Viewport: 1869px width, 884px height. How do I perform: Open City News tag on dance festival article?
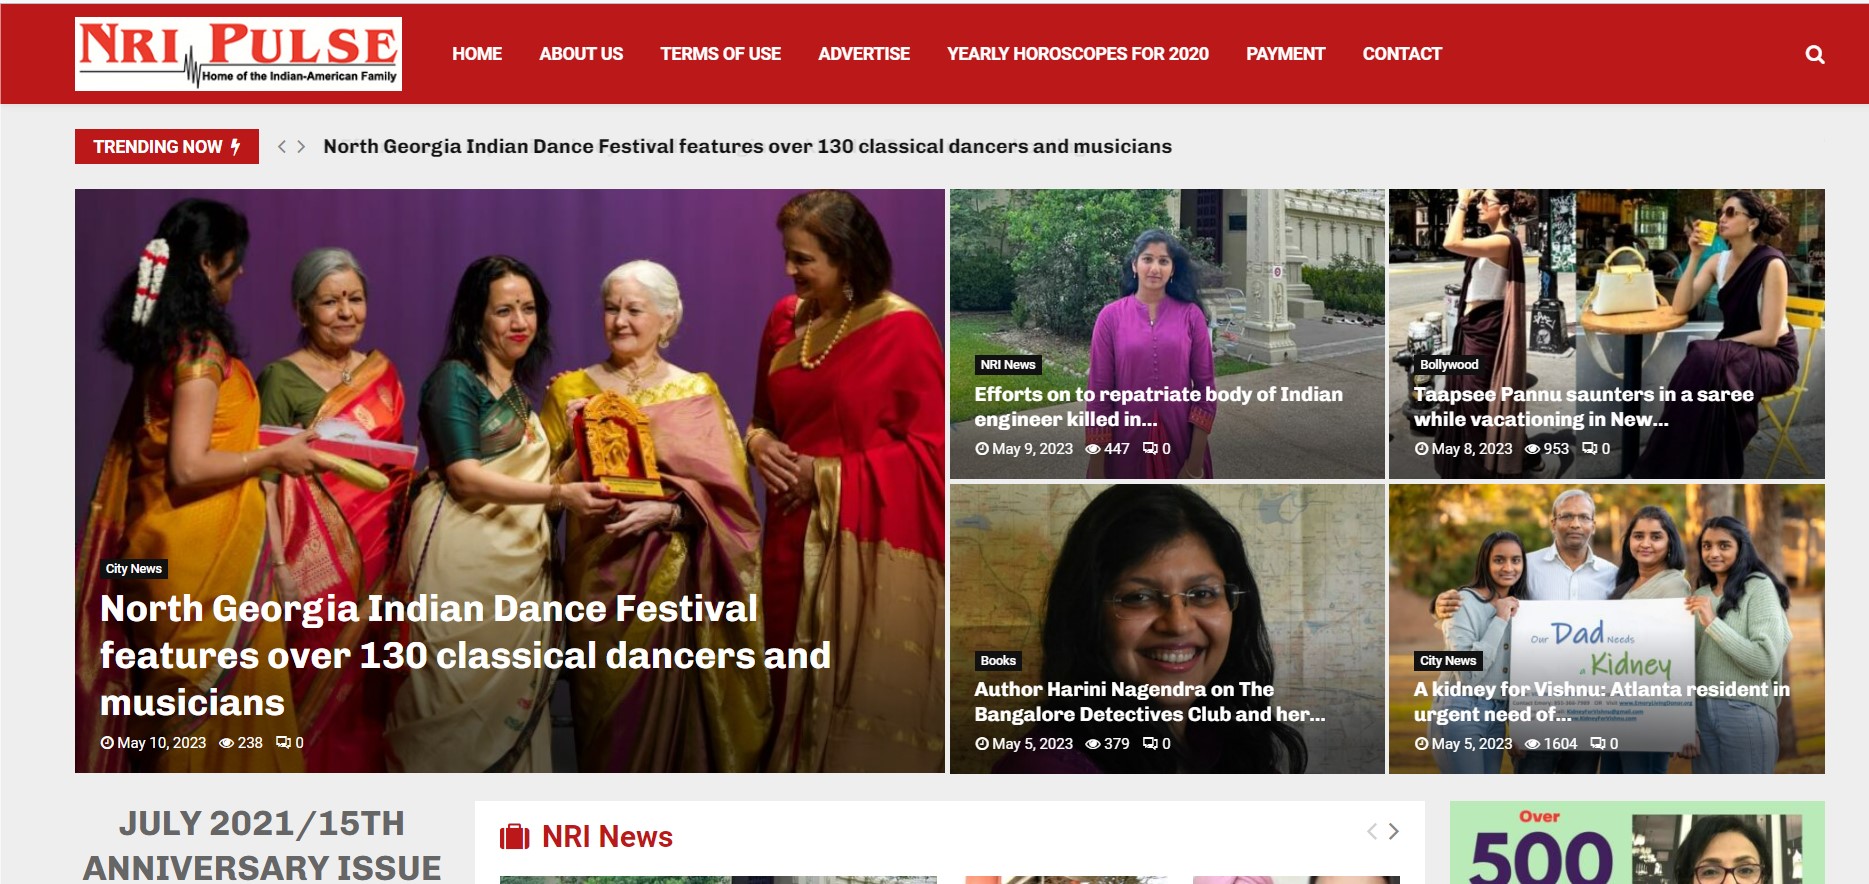[x=134, y=569]
